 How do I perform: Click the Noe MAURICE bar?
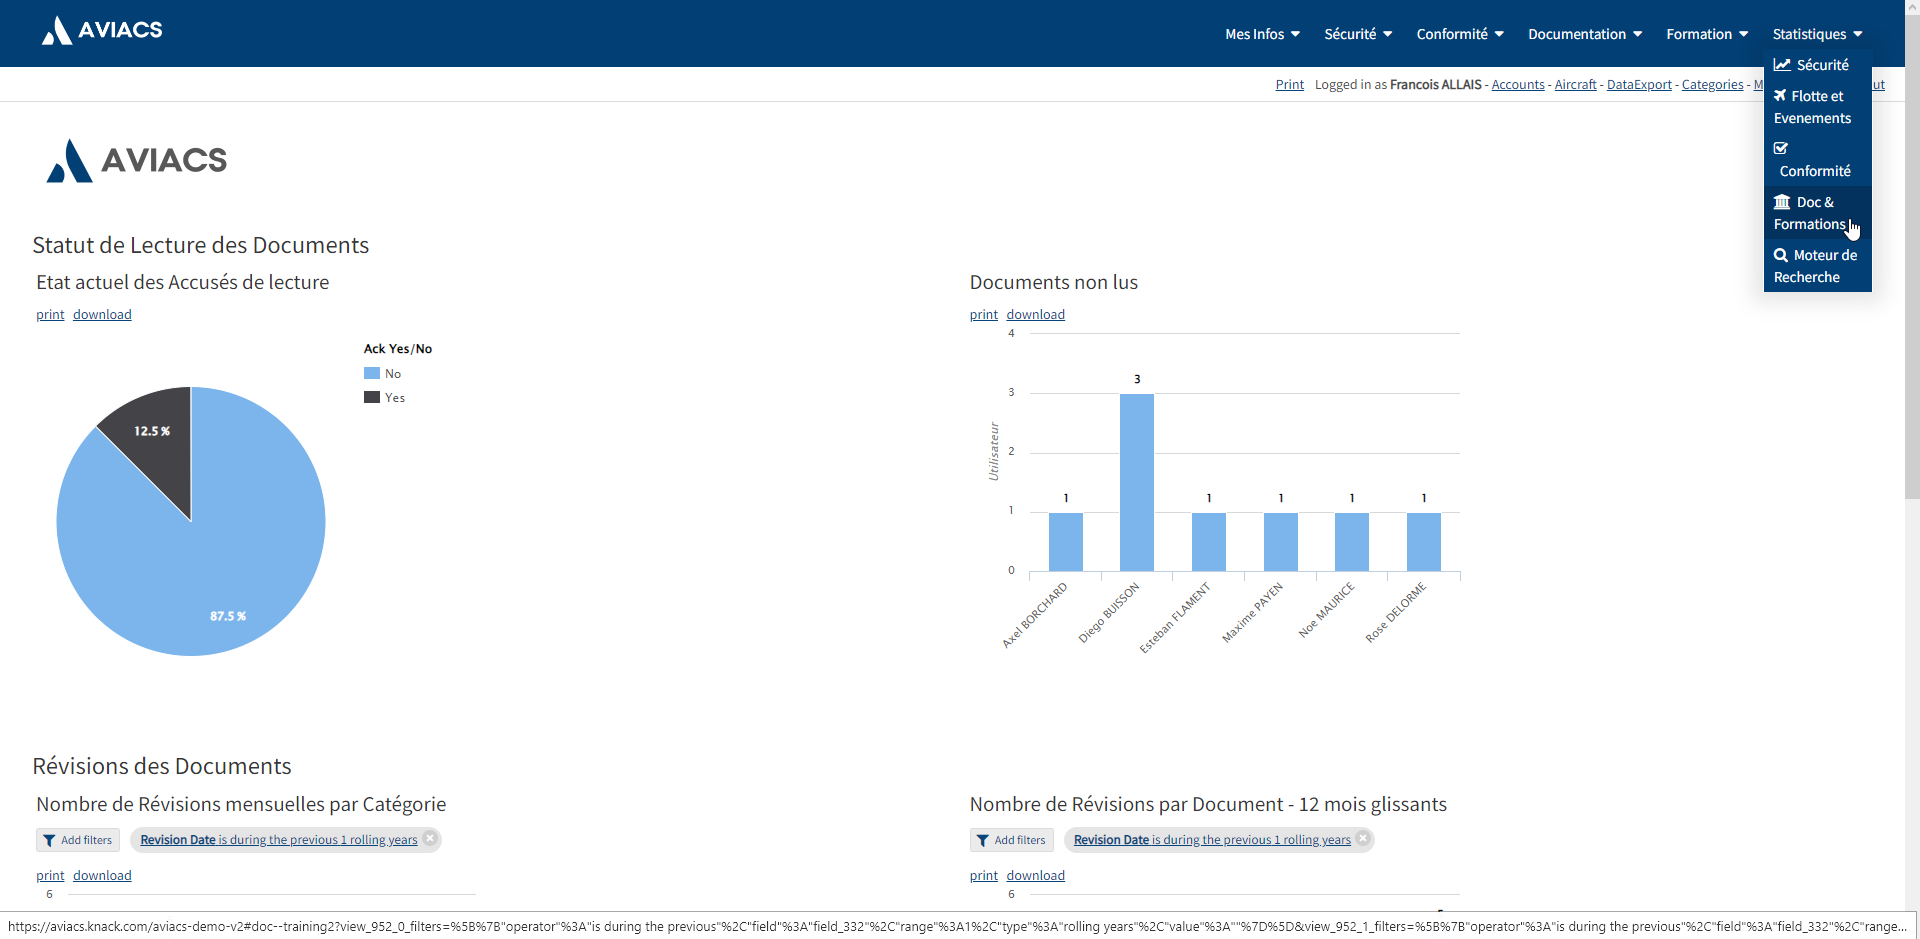pos(1352,542)
